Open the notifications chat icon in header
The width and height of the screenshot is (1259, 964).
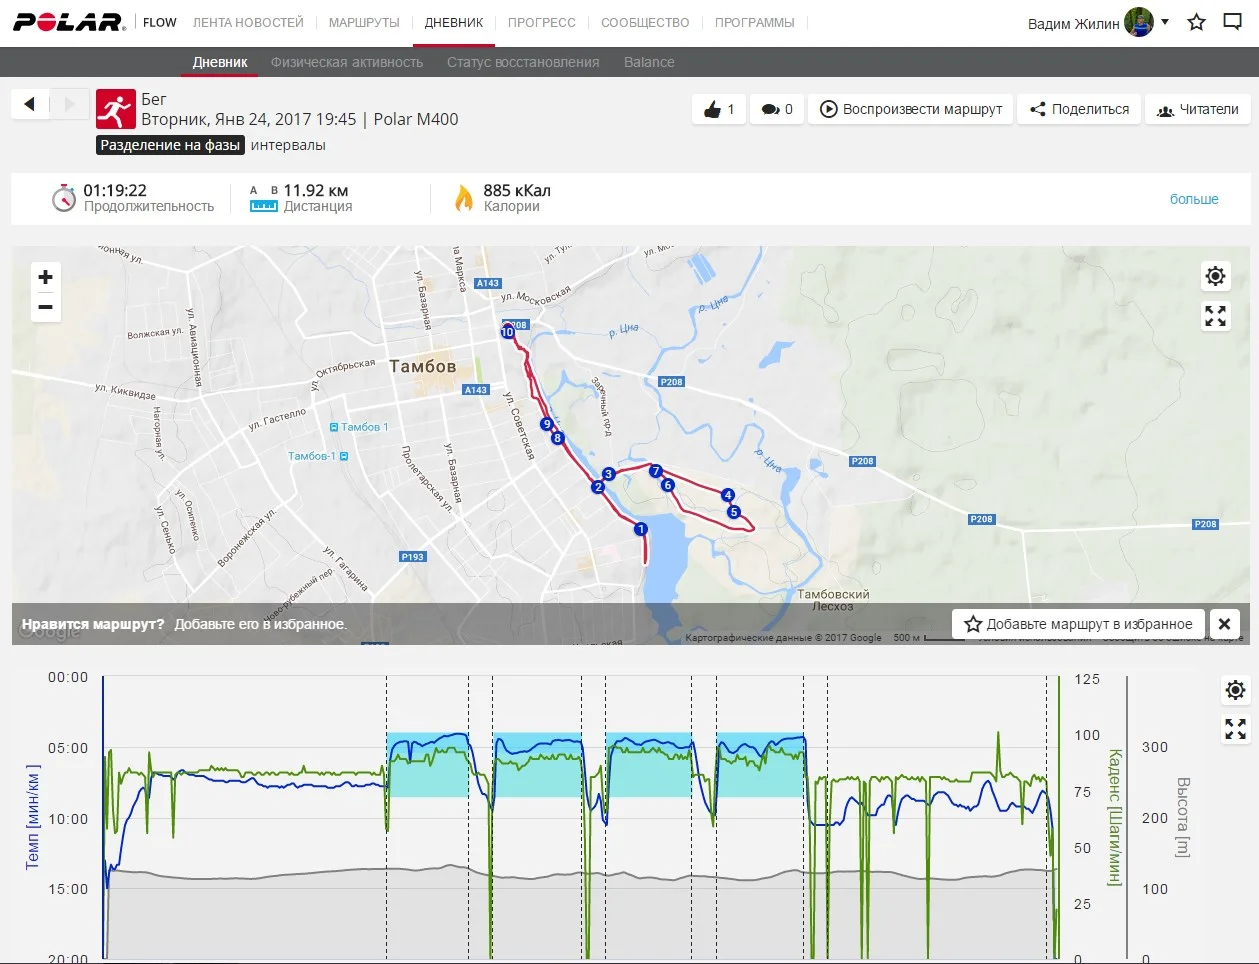click(x=1232, y=22)
